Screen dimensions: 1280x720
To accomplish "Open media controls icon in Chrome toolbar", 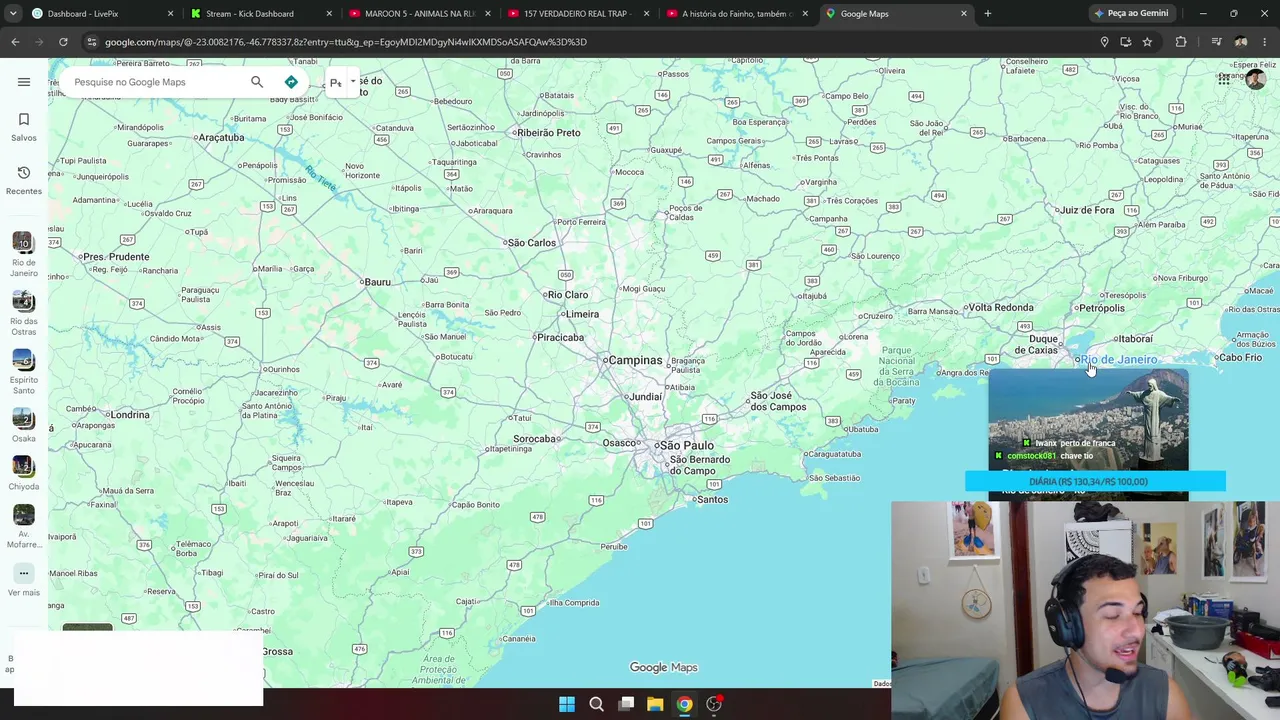I will pyautogui.click(x=1216, y=42).
